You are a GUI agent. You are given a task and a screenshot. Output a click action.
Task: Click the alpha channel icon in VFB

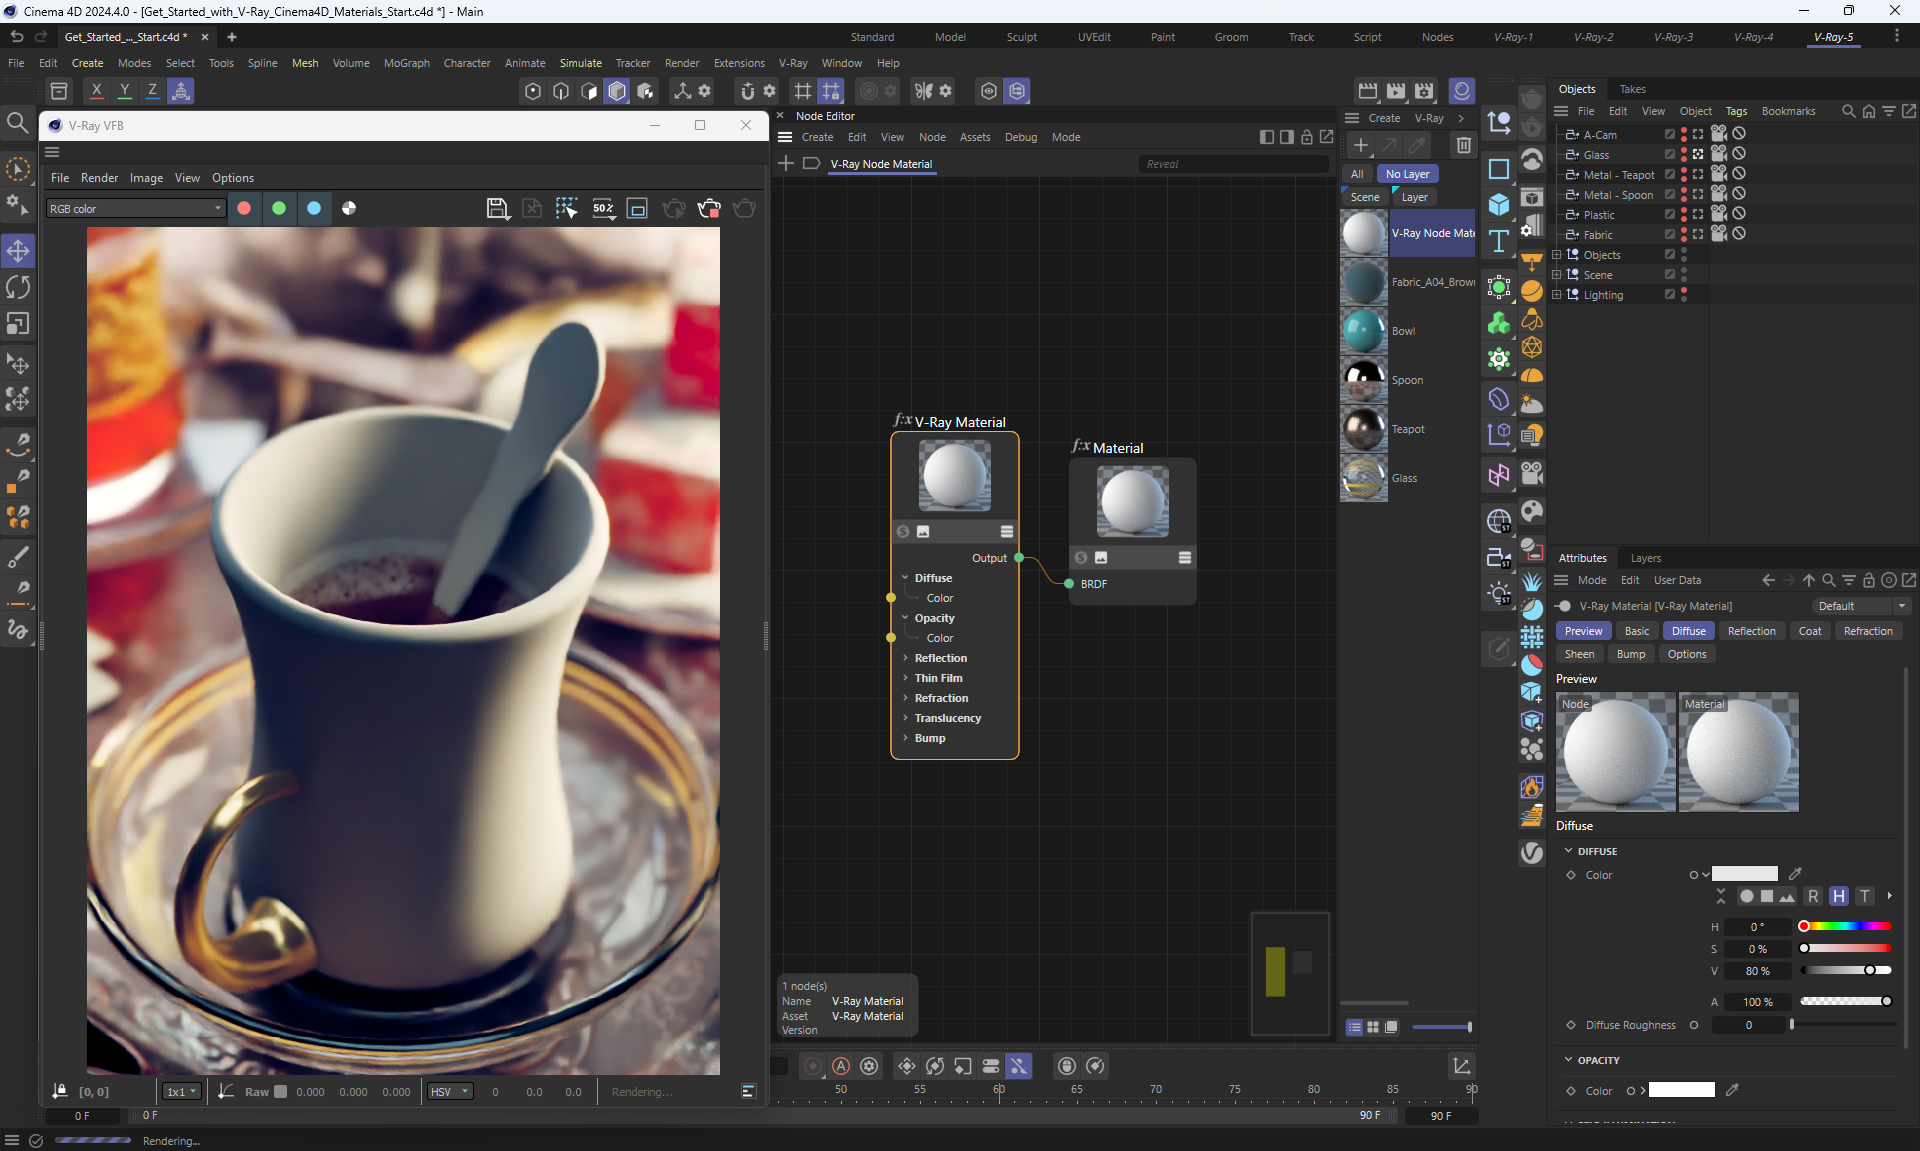point(349,208)
